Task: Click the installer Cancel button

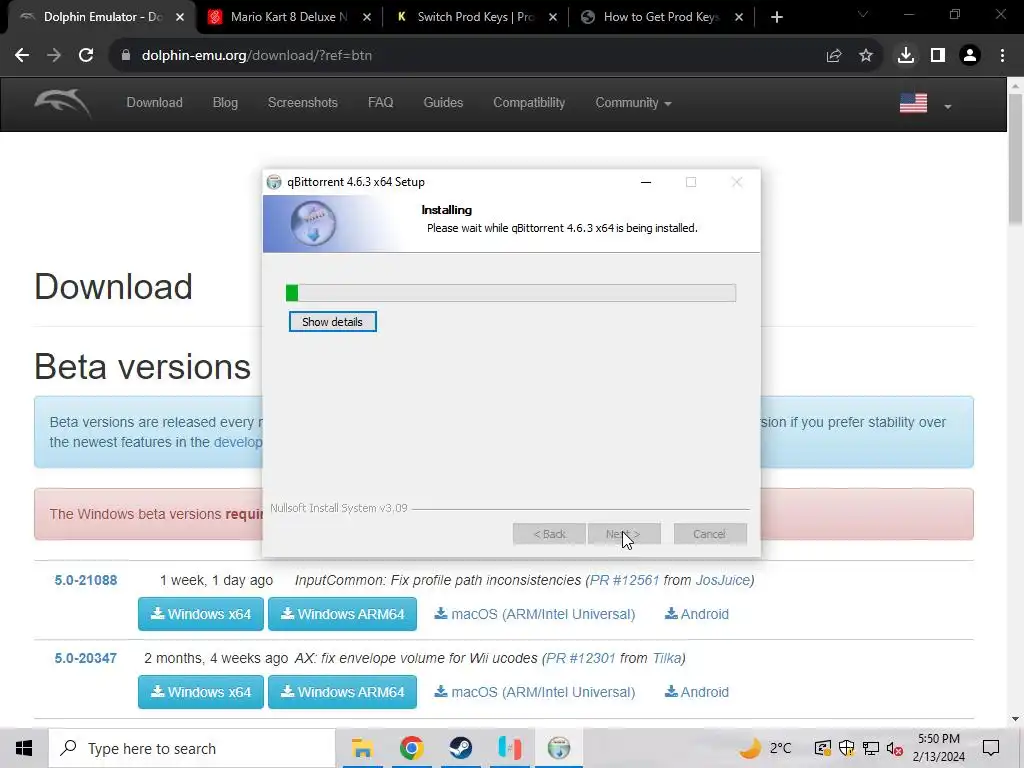Action: [x=710, y=534]
